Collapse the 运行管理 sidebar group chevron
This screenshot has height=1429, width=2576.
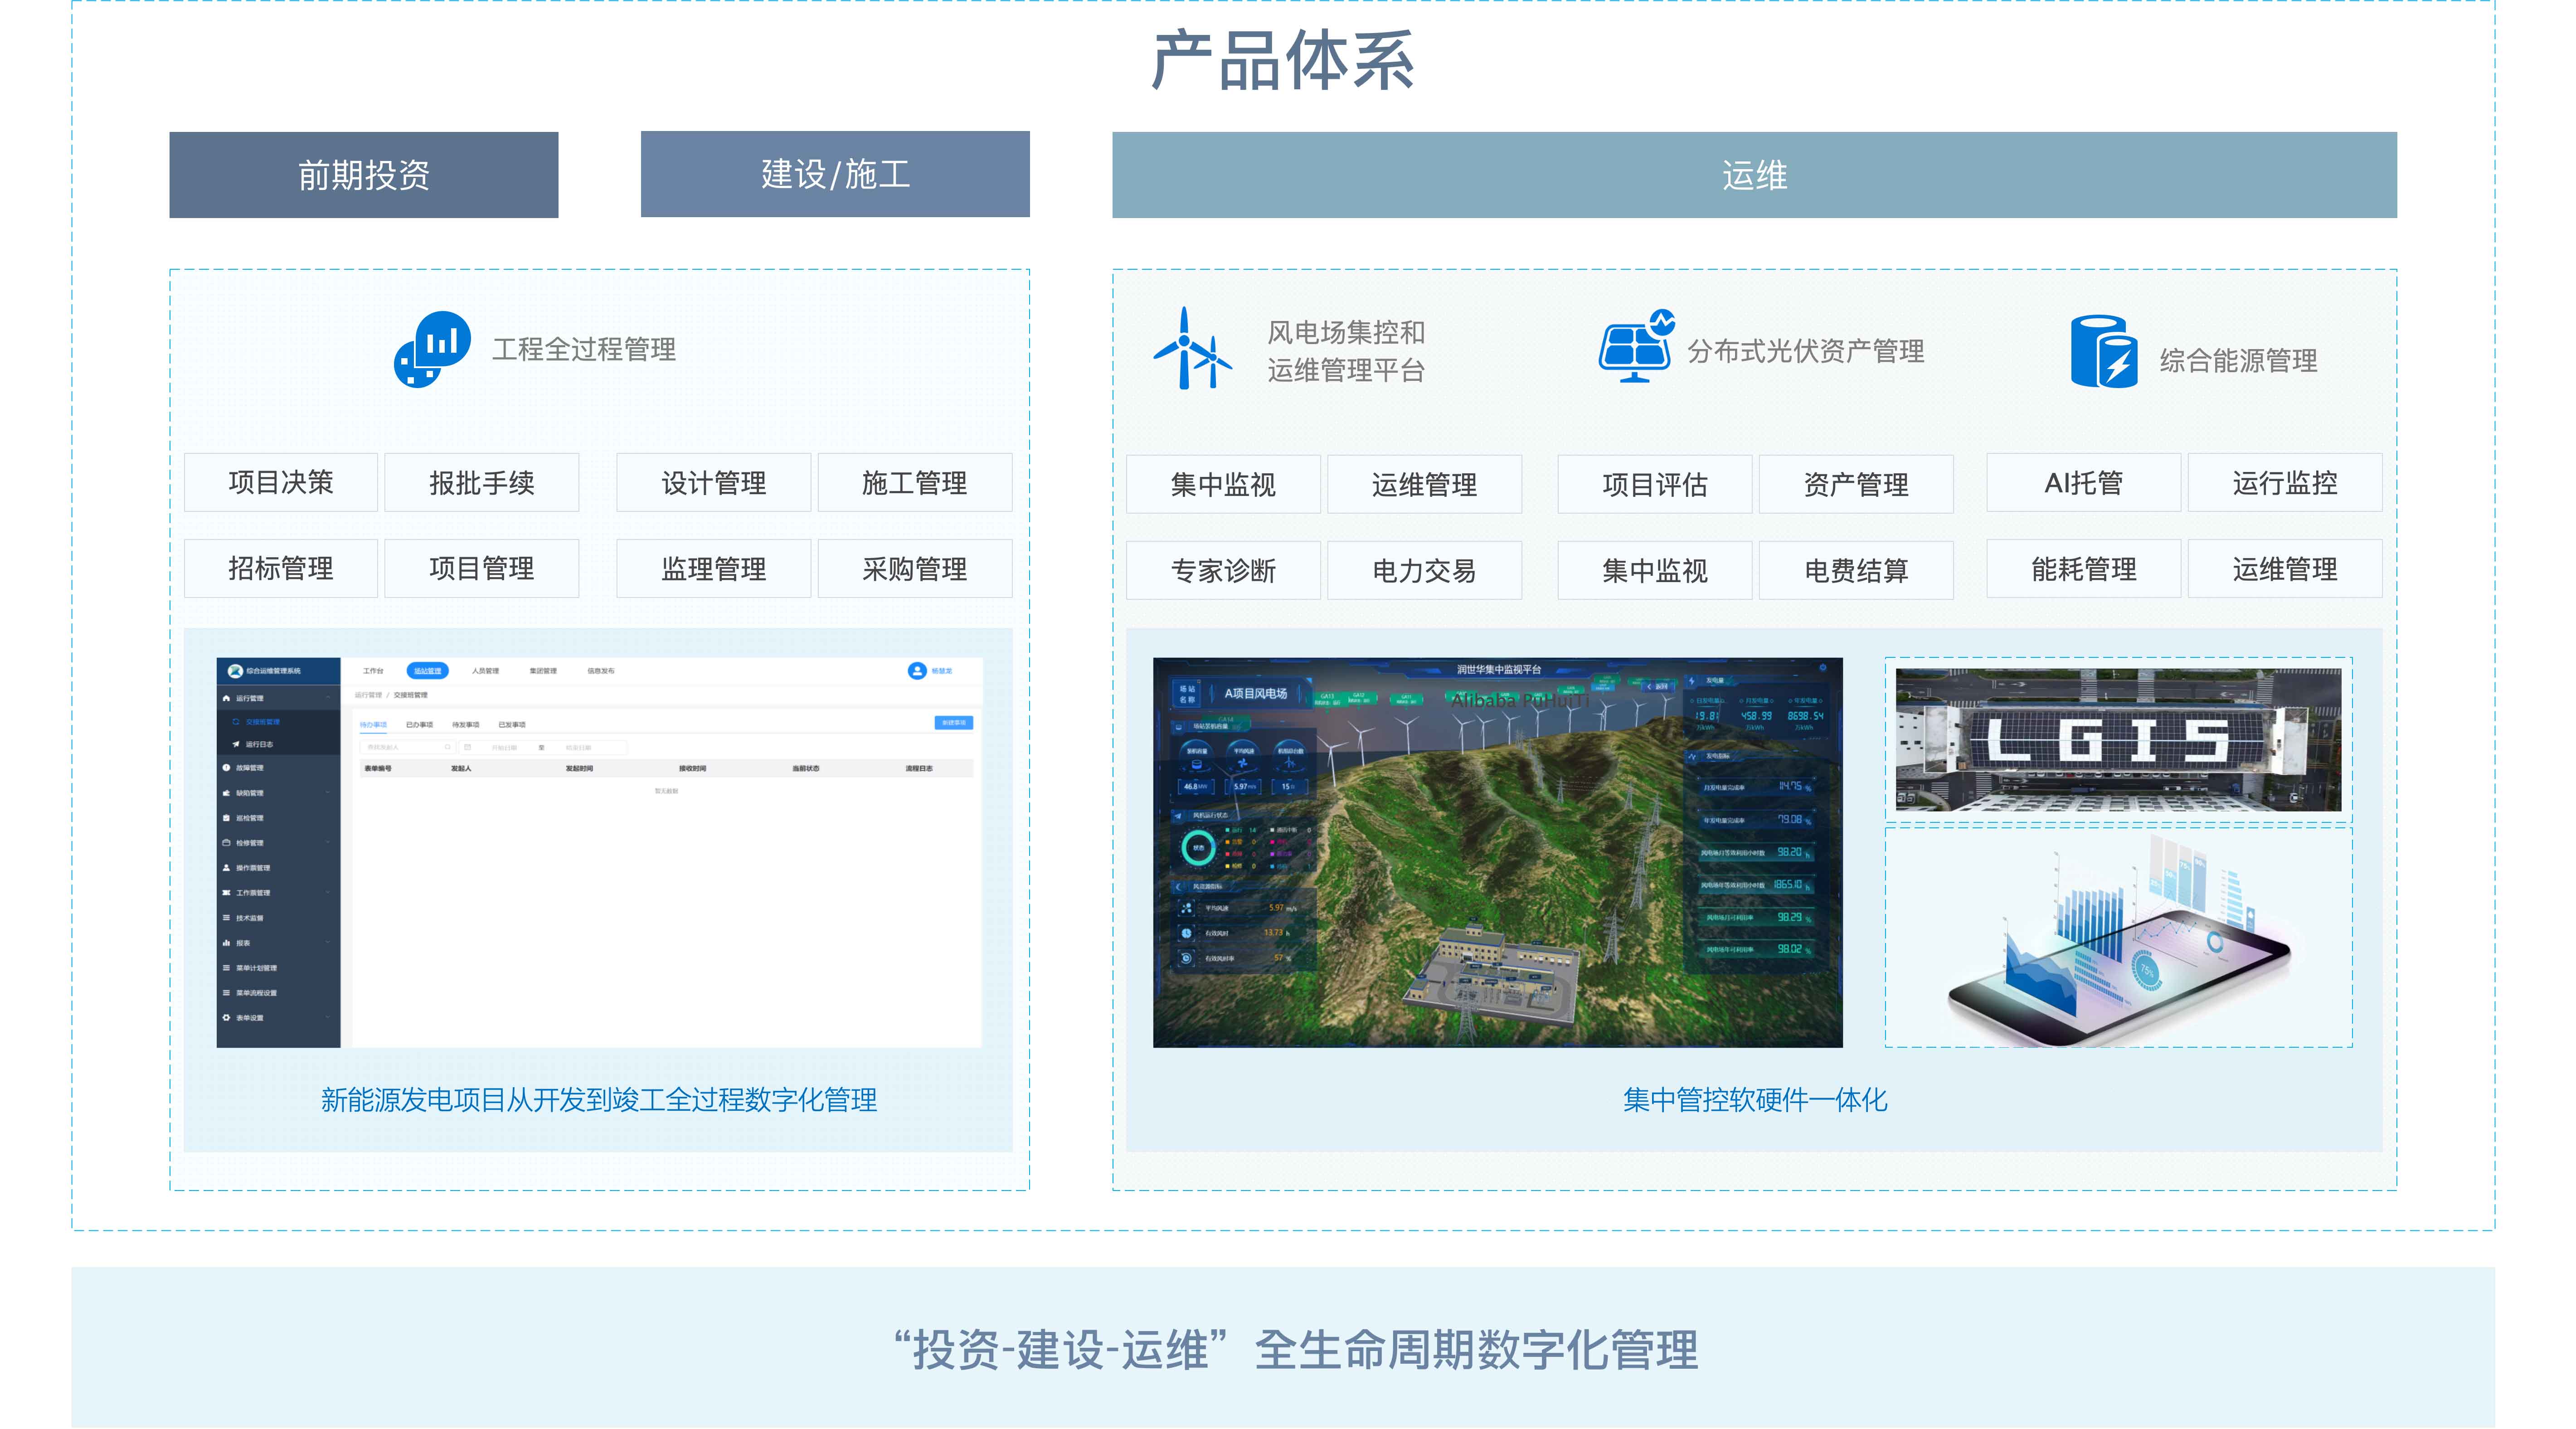(328, 698)
